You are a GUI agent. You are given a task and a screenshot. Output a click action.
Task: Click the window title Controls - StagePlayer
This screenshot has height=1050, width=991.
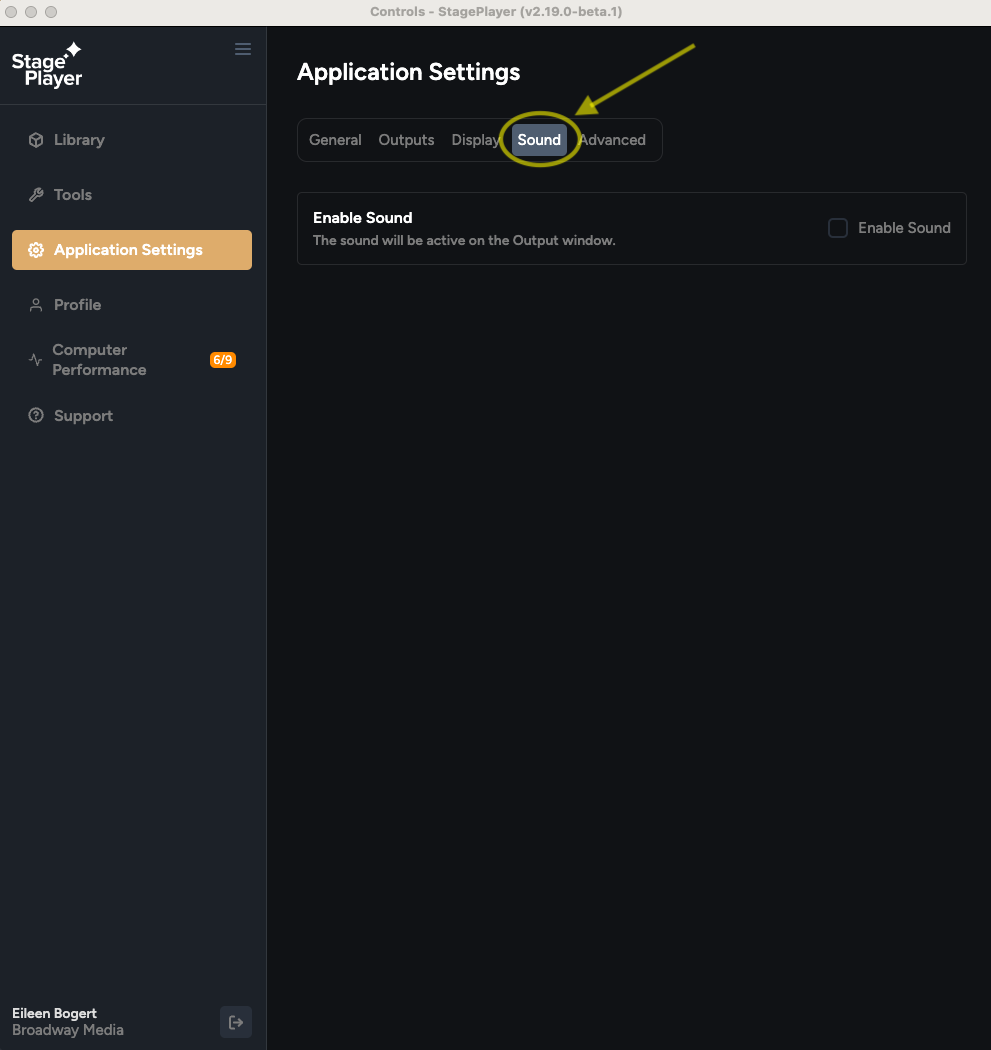tap(496, 12)
